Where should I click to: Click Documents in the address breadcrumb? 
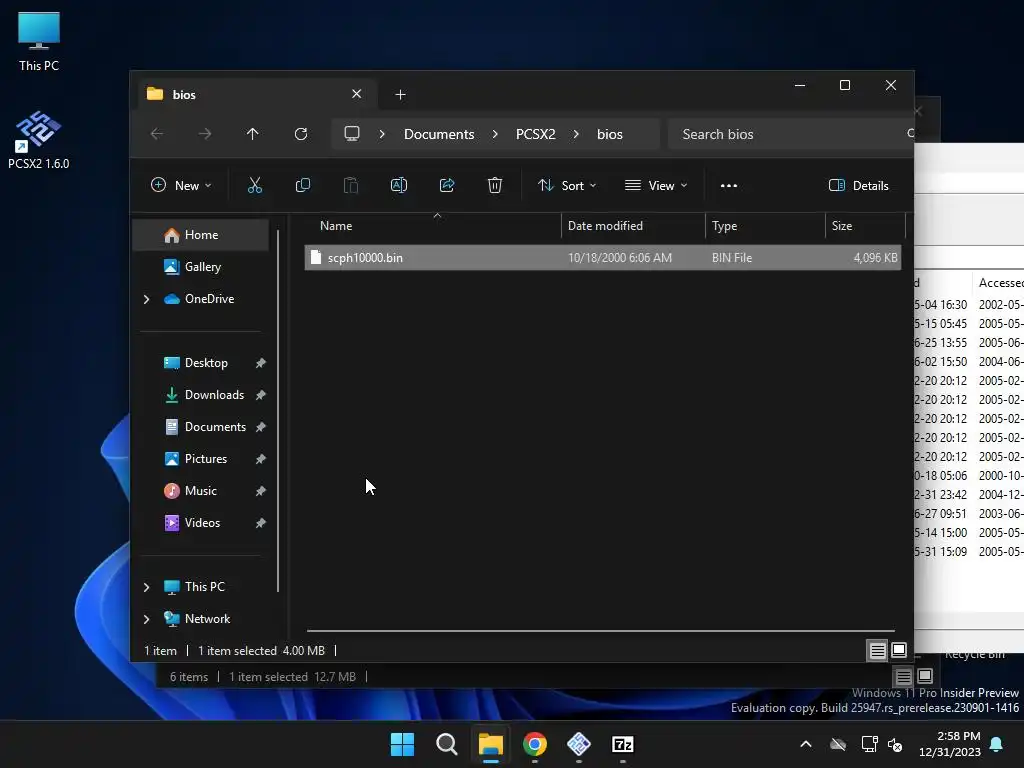point(439,134)
